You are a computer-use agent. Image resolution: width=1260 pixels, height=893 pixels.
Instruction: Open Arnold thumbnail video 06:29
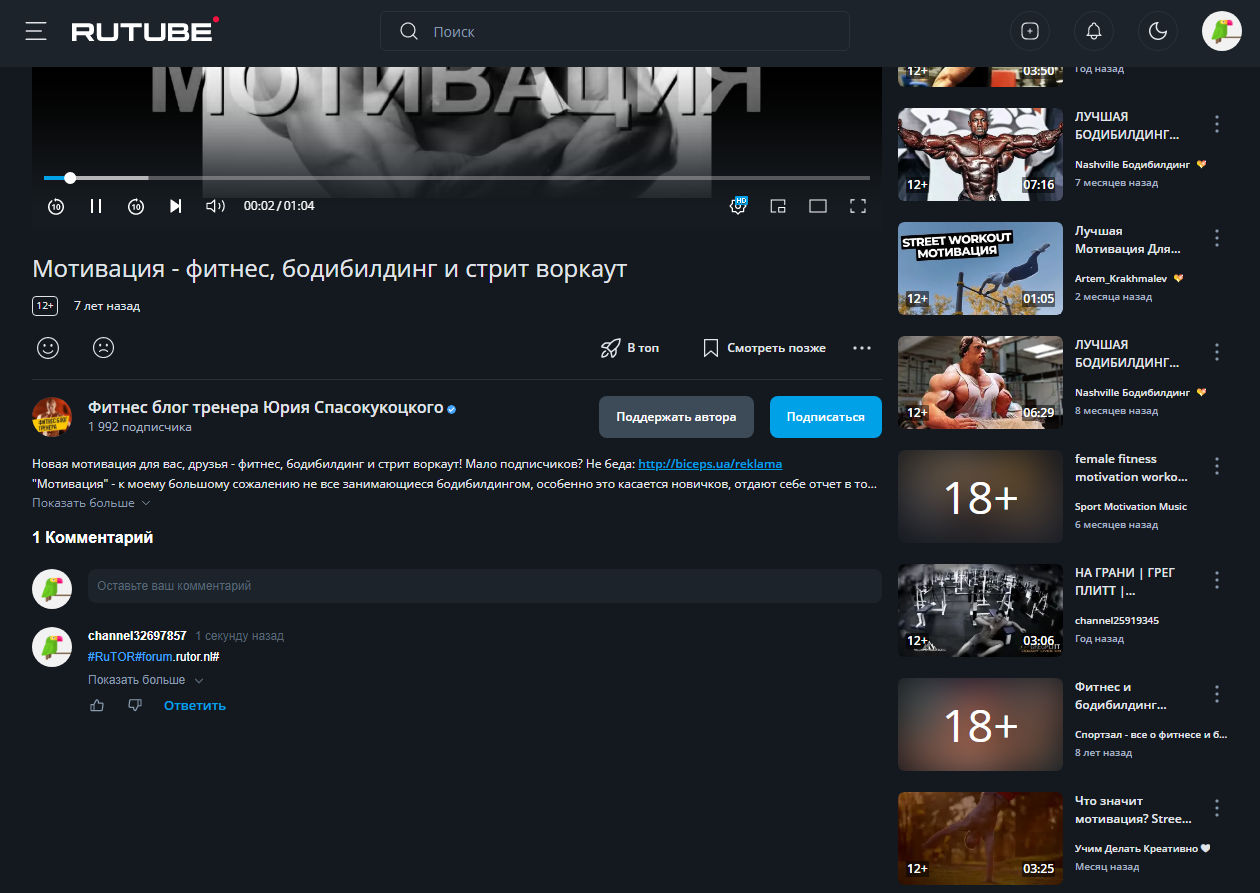980,382
